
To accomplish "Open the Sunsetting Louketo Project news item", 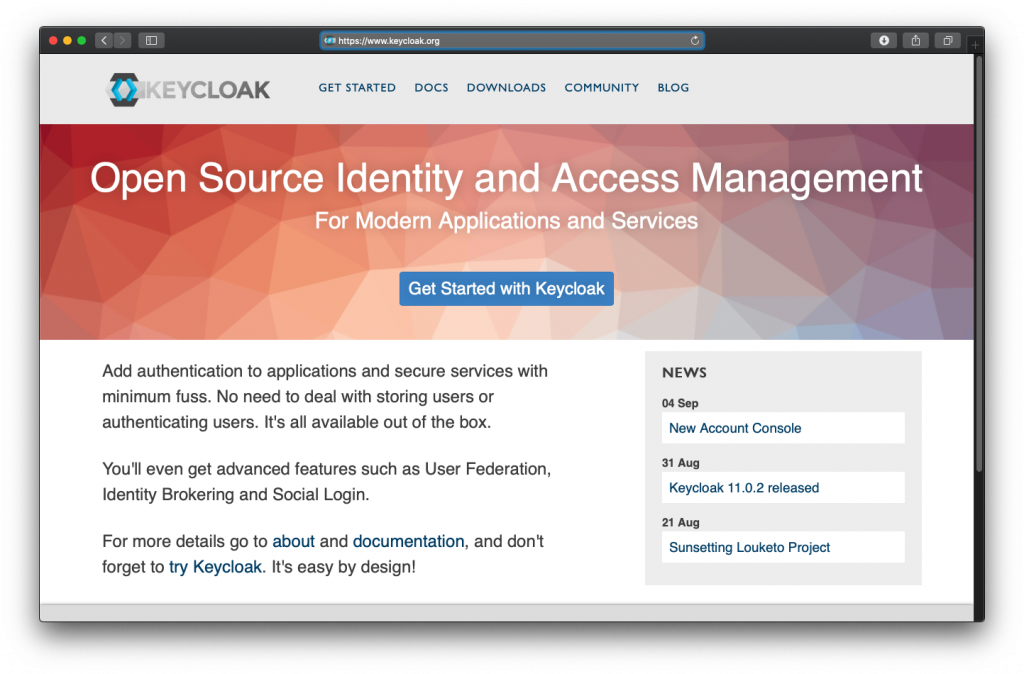I will tap(783, 547).
